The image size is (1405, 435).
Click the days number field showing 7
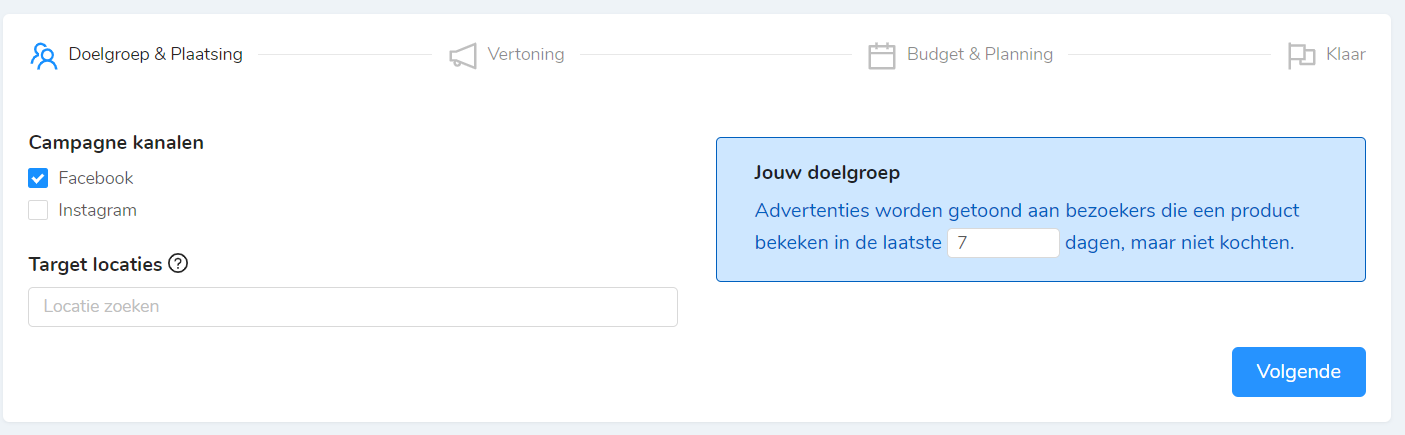pos(1003,243)
